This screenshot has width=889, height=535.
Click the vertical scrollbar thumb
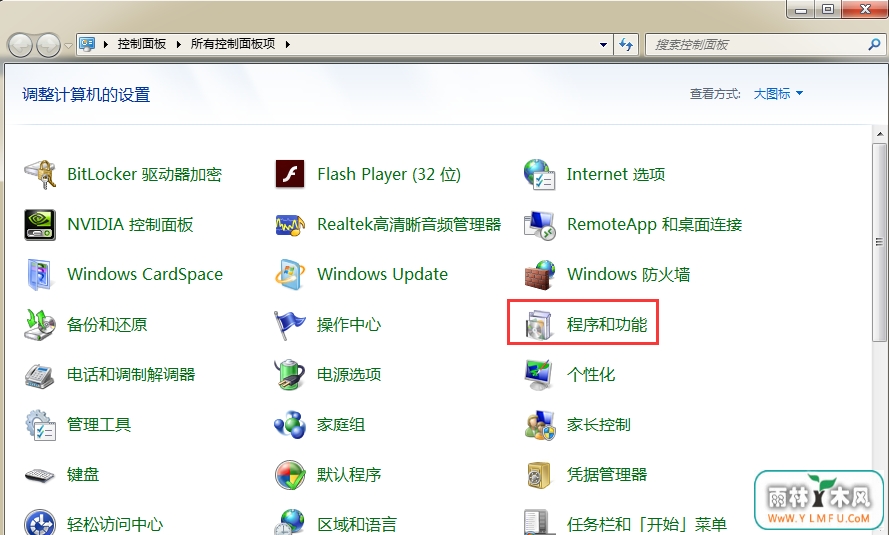[879, 243]
